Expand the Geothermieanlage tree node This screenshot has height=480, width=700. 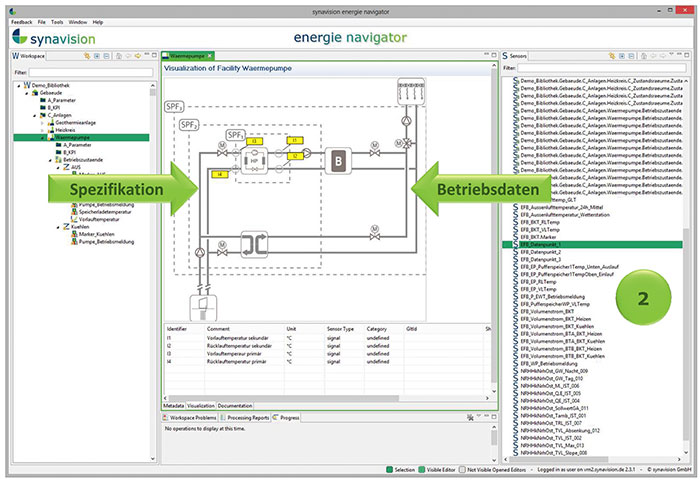click(42, 123)
